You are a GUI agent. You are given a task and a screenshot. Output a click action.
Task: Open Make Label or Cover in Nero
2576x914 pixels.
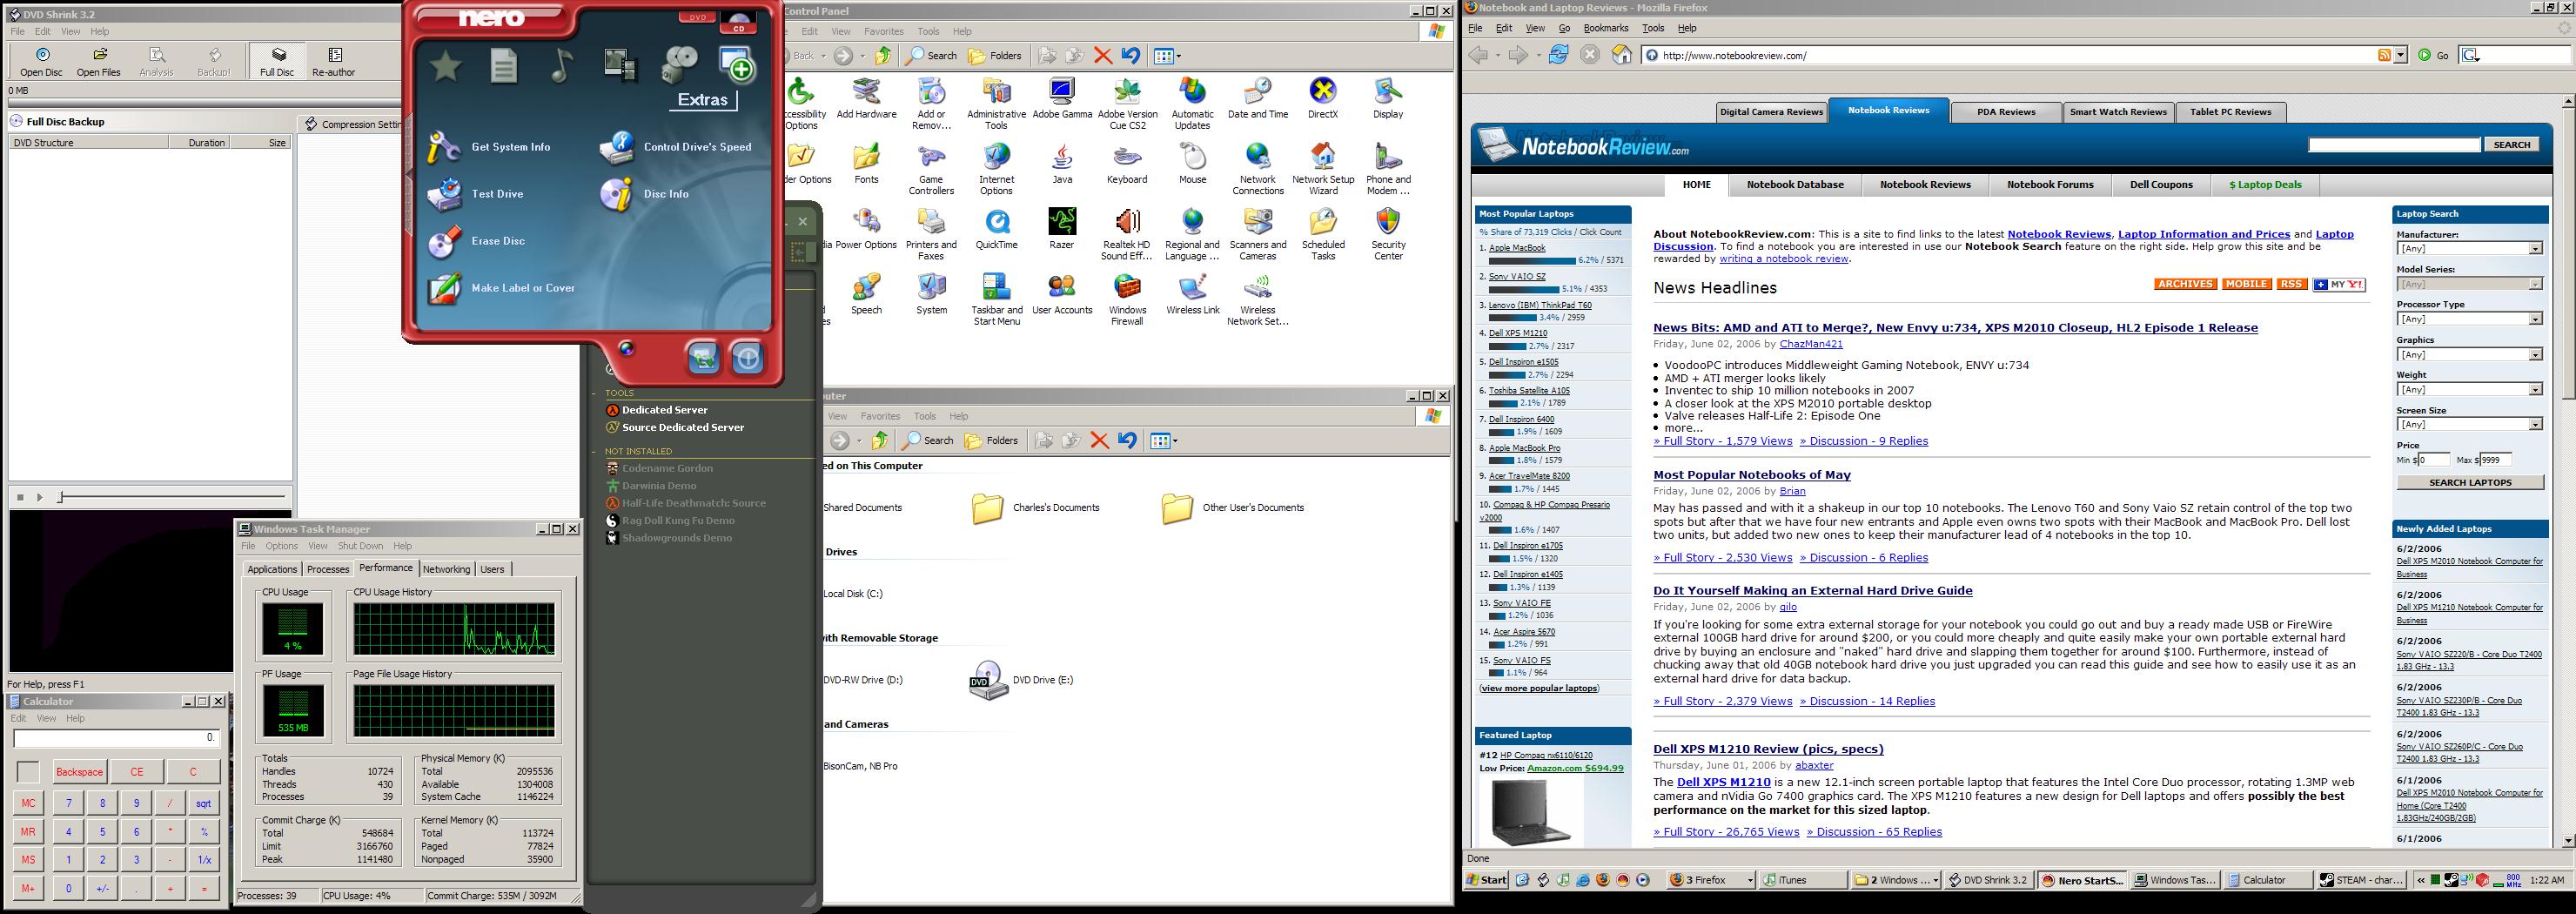pos(501,288)
